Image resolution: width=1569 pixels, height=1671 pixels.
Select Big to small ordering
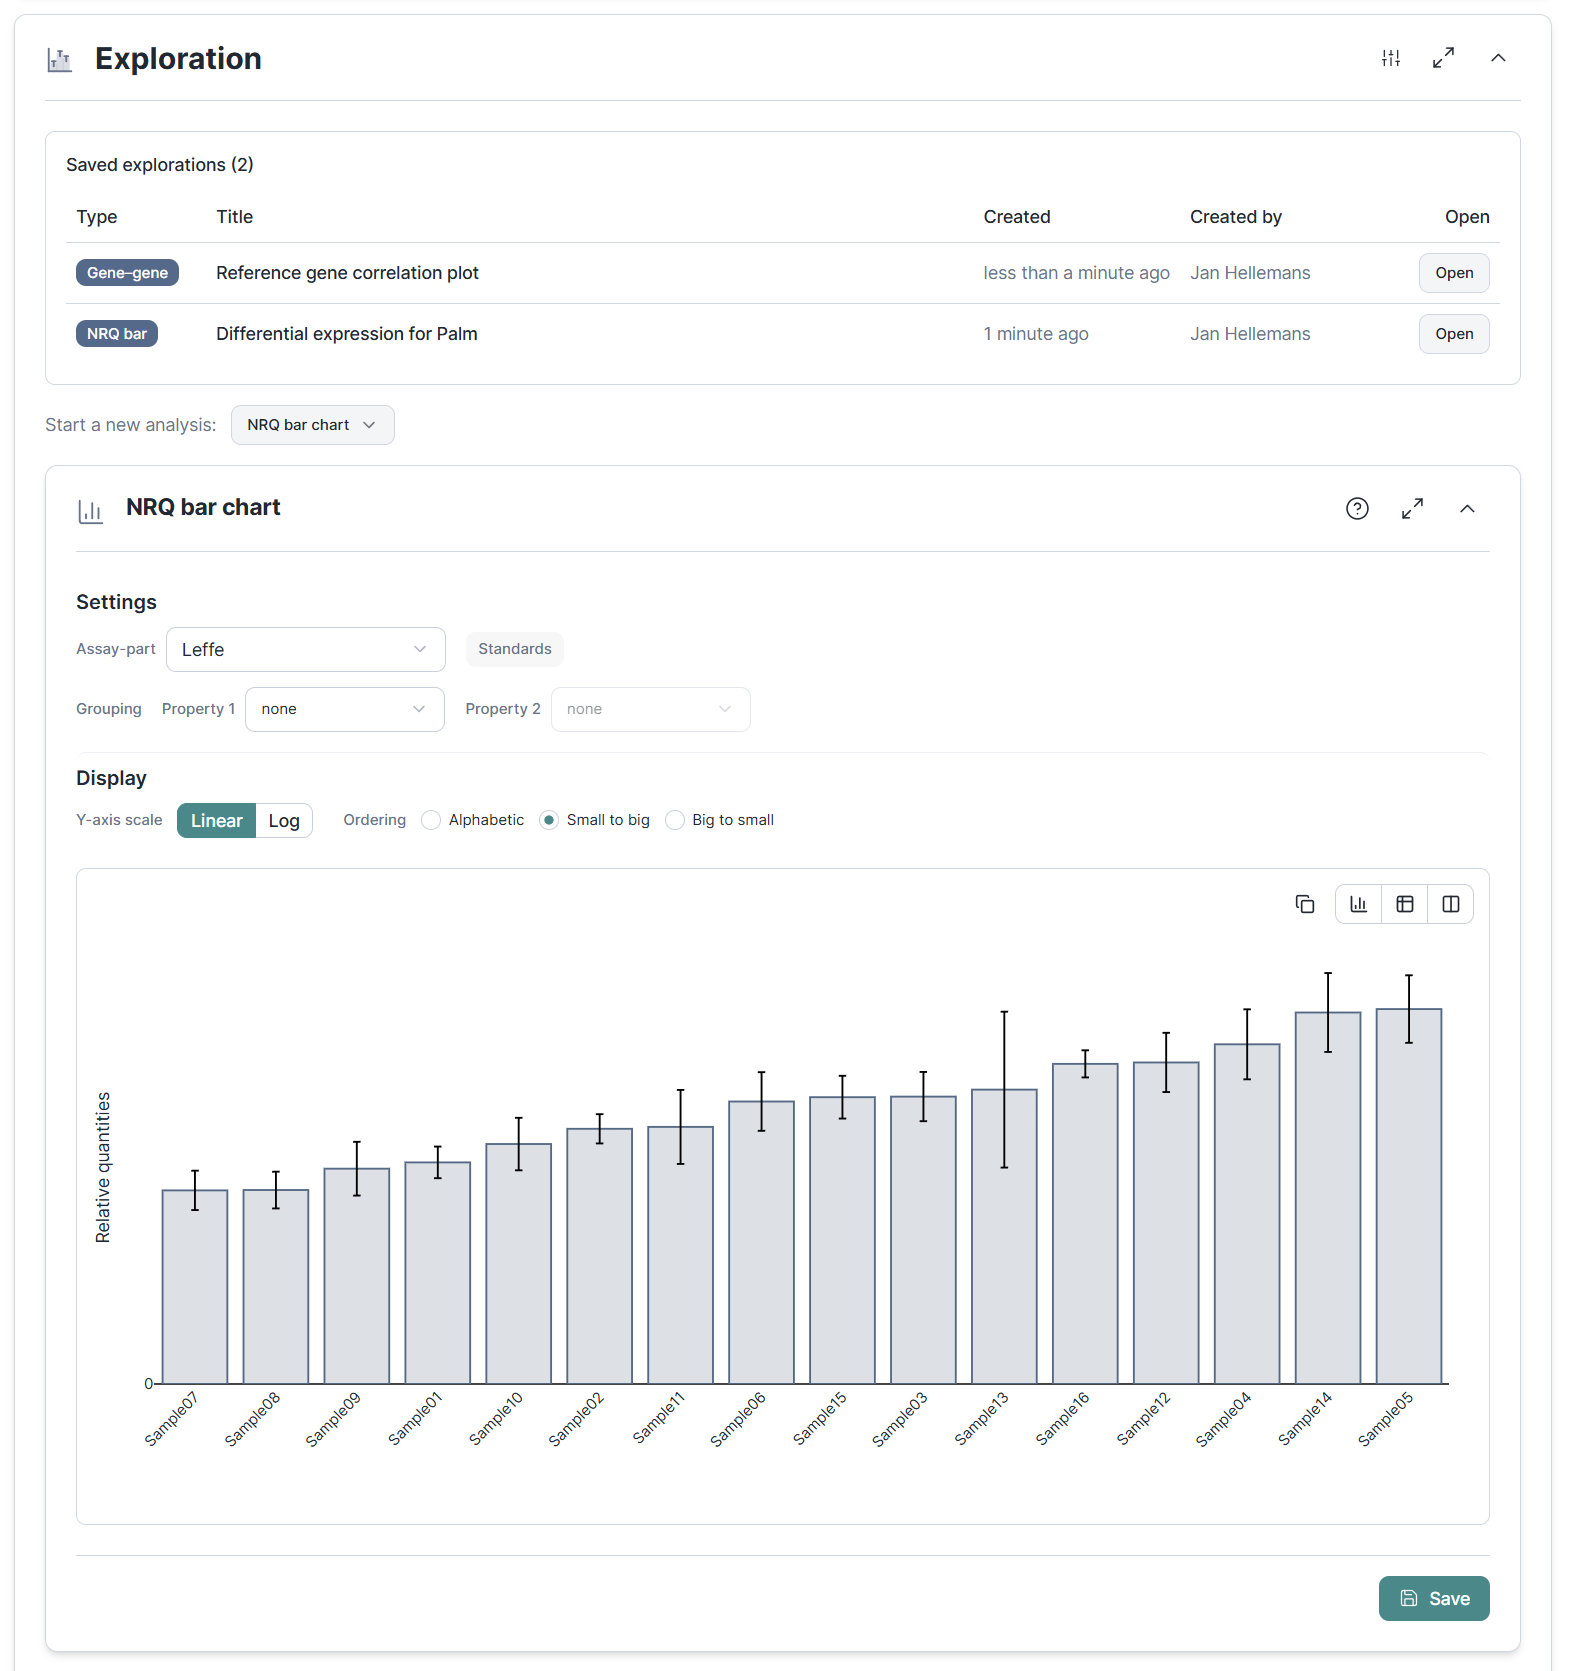pyautogui.click(x=675, y=820)
